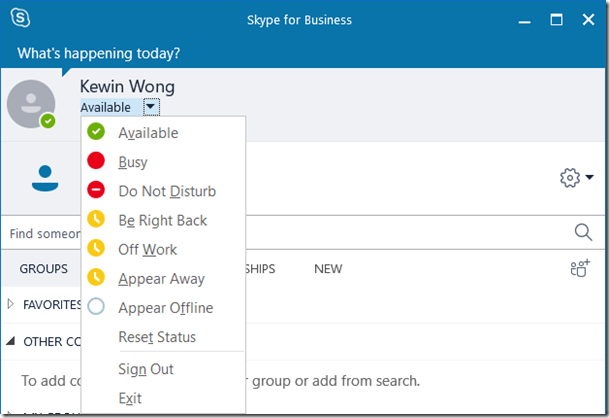Choose Do Not Disturb status
This screenshot has width=610, height=418.
(x=166, y=191)
